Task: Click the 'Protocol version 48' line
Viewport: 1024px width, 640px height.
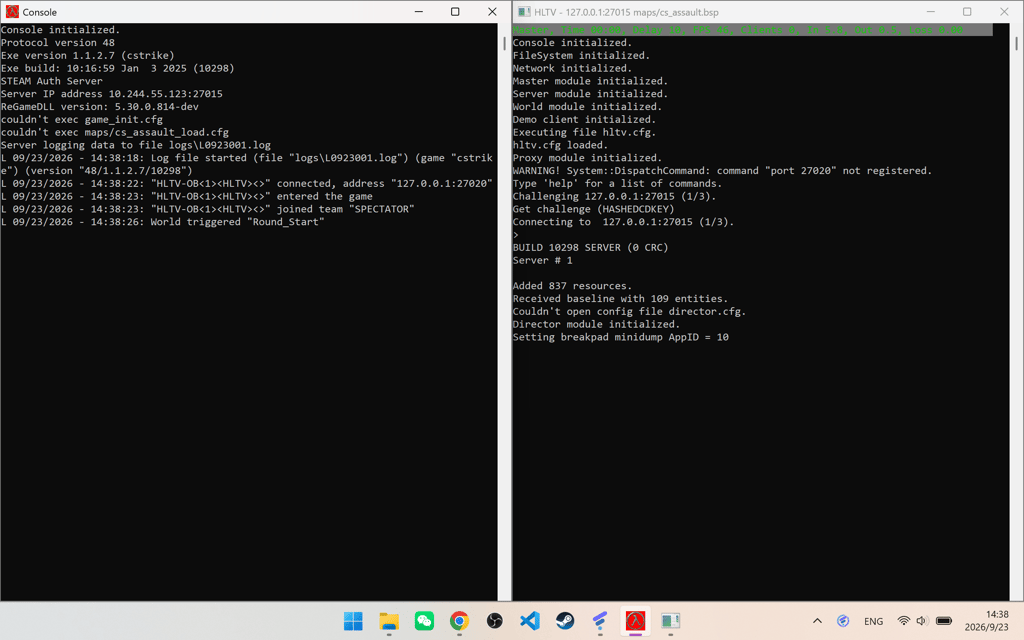Action: coord(57,42)
